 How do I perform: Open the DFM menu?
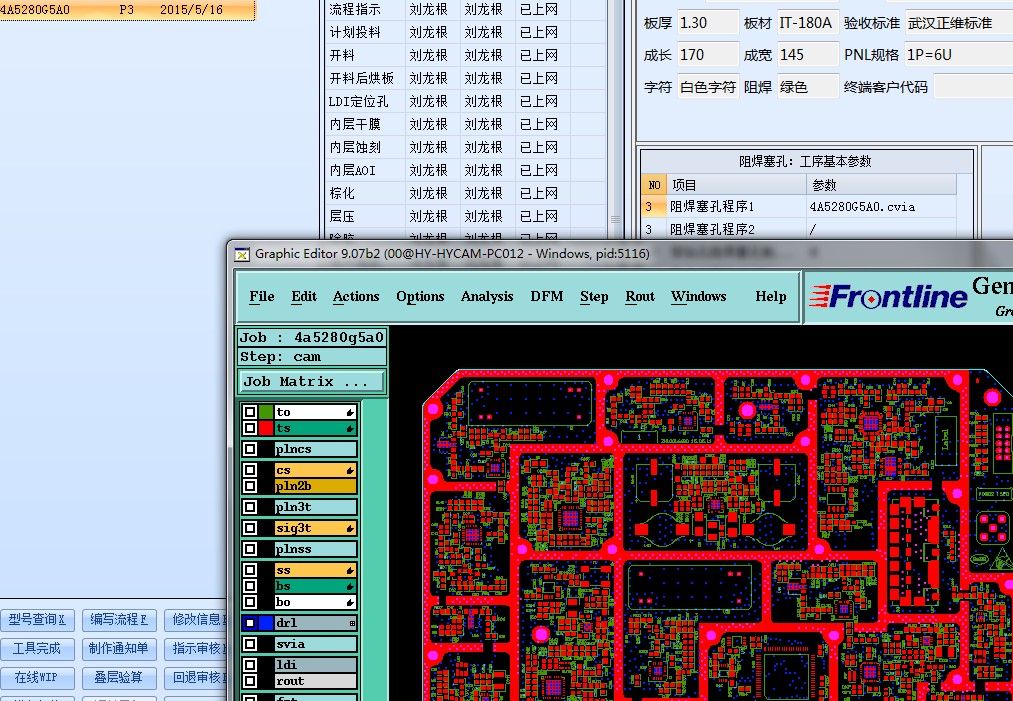click(547, 297)
